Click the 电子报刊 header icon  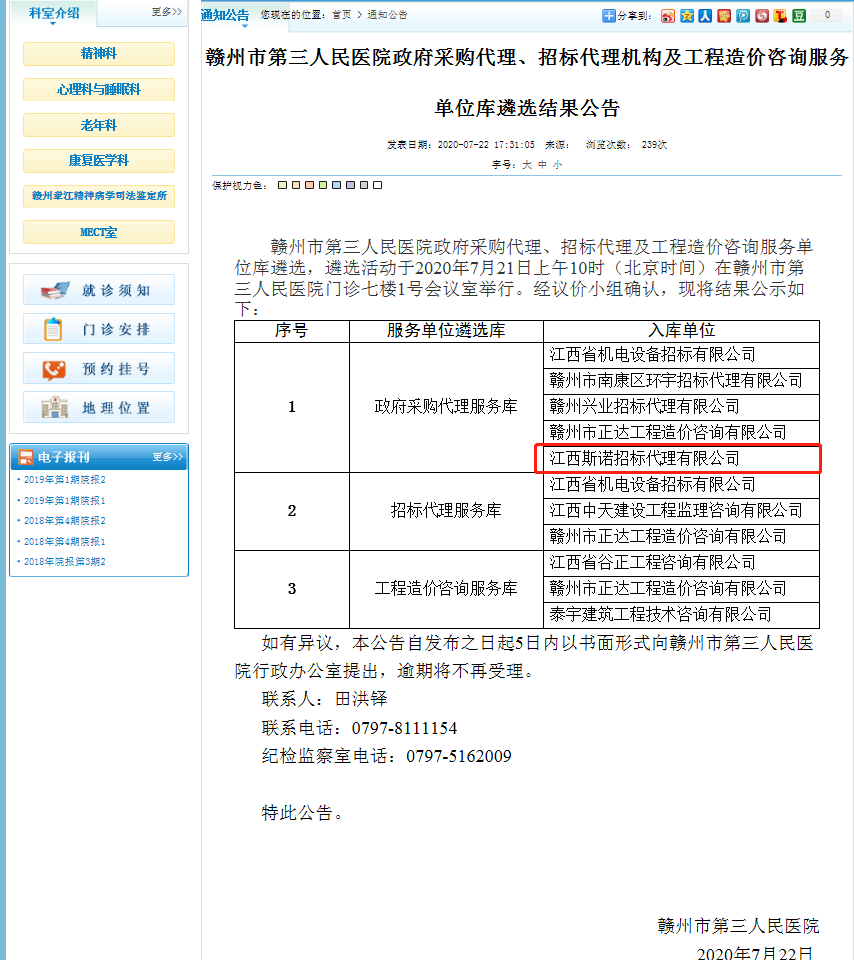coord(26,457)
